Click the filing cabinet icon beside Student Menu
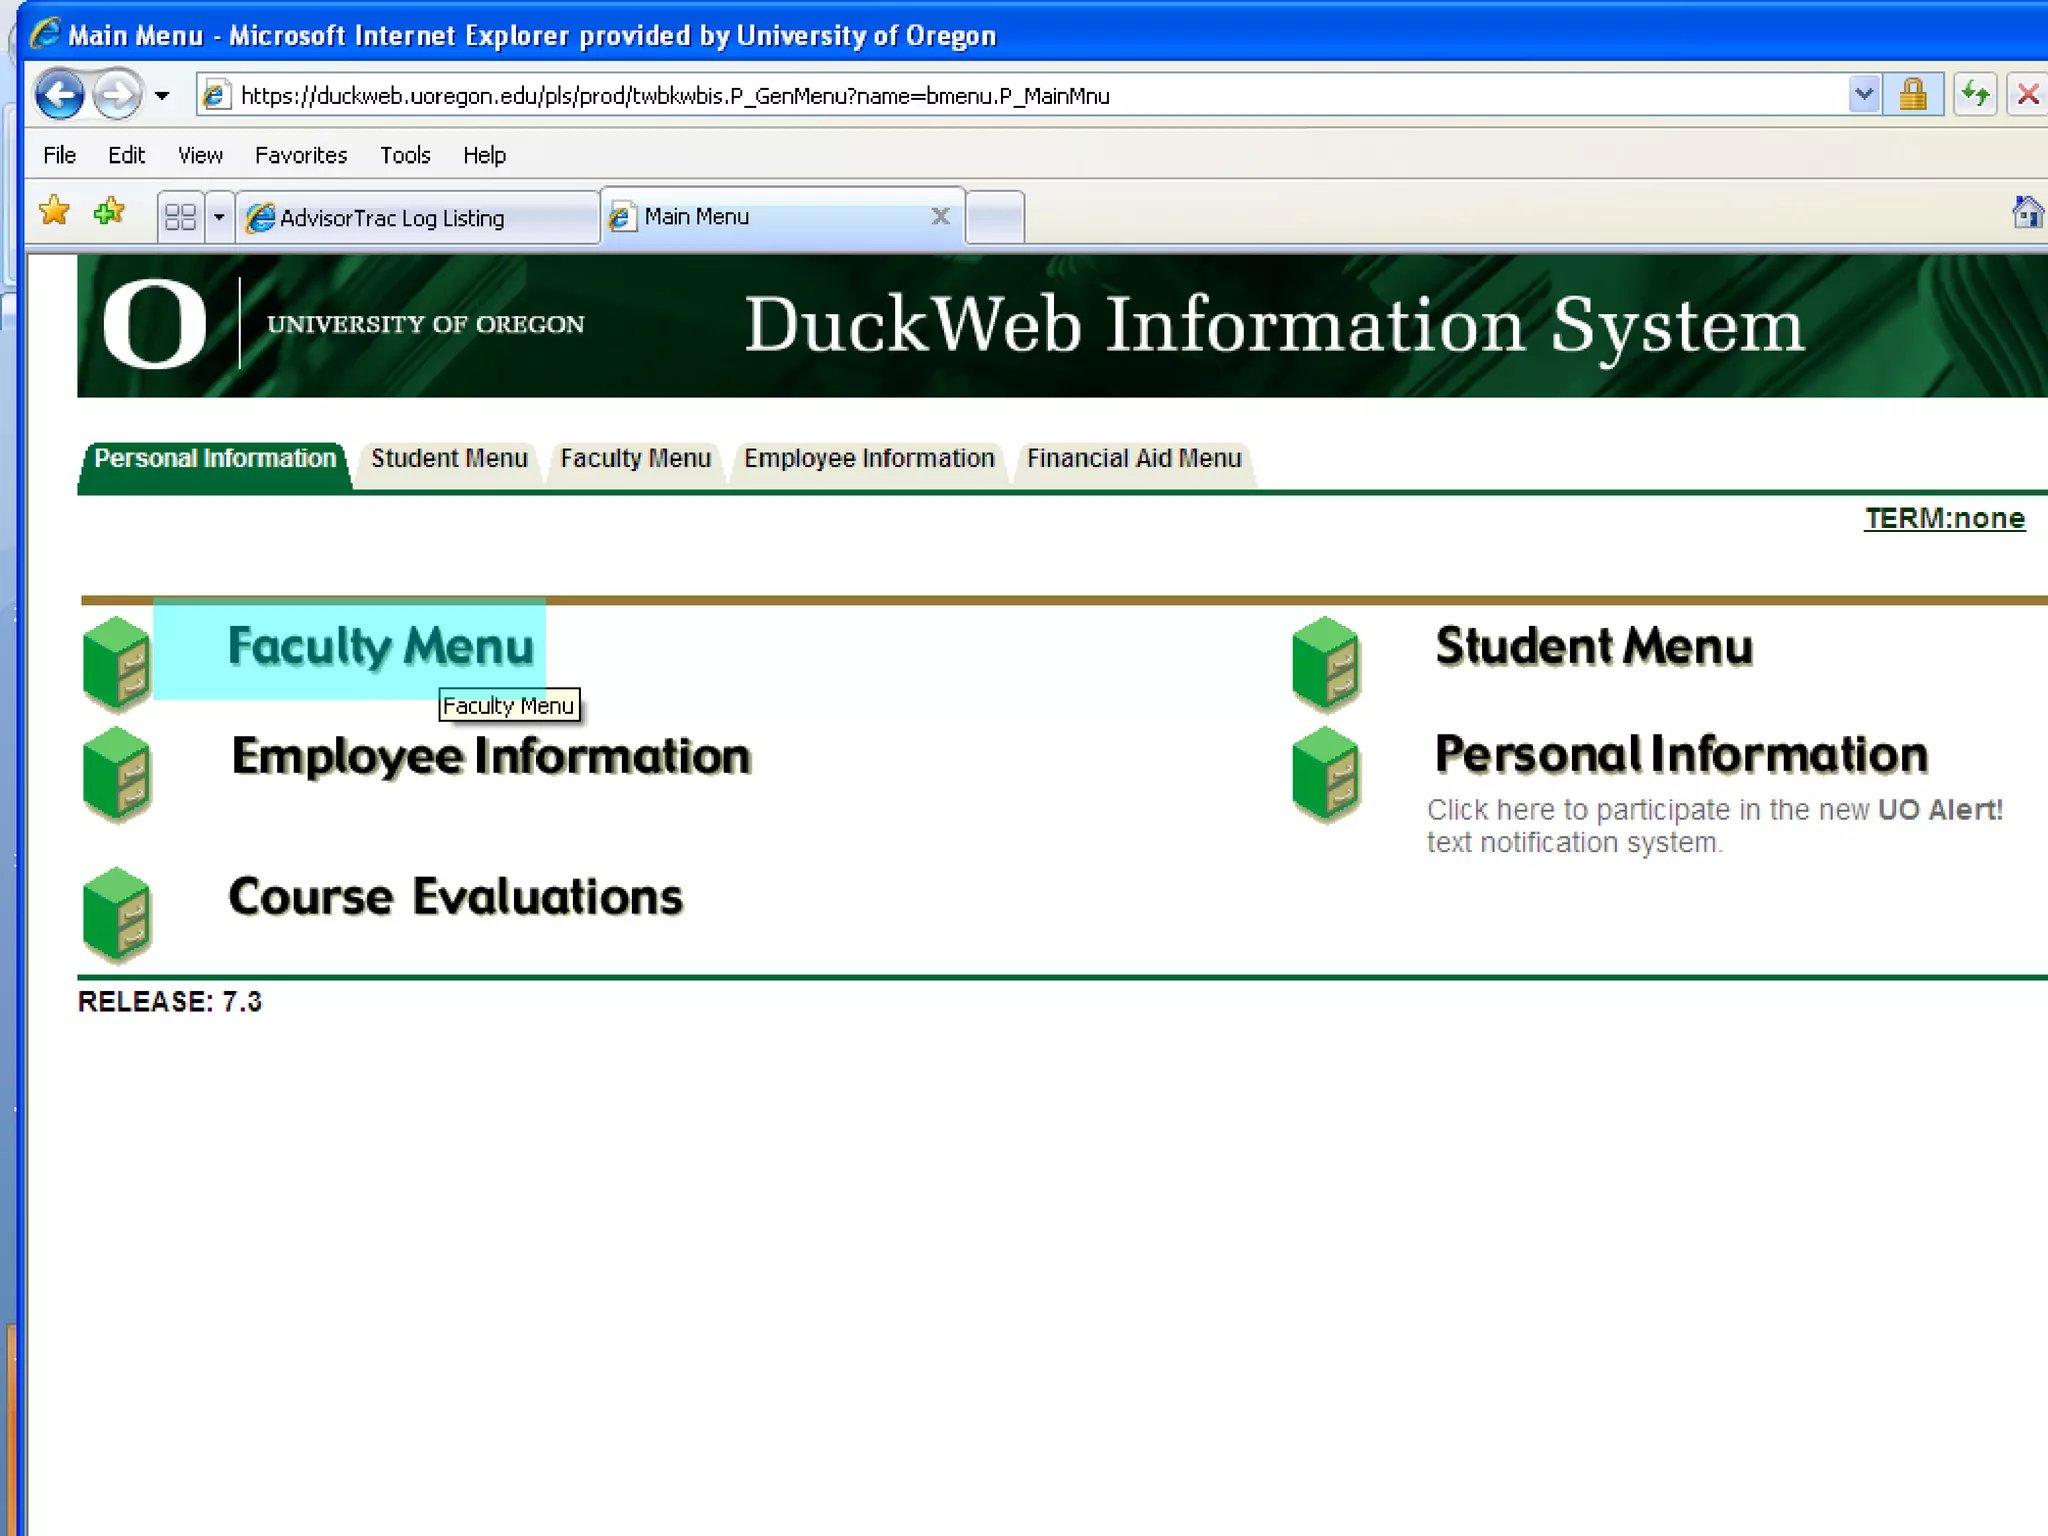The image size is (2048, 1536). 1327,662
